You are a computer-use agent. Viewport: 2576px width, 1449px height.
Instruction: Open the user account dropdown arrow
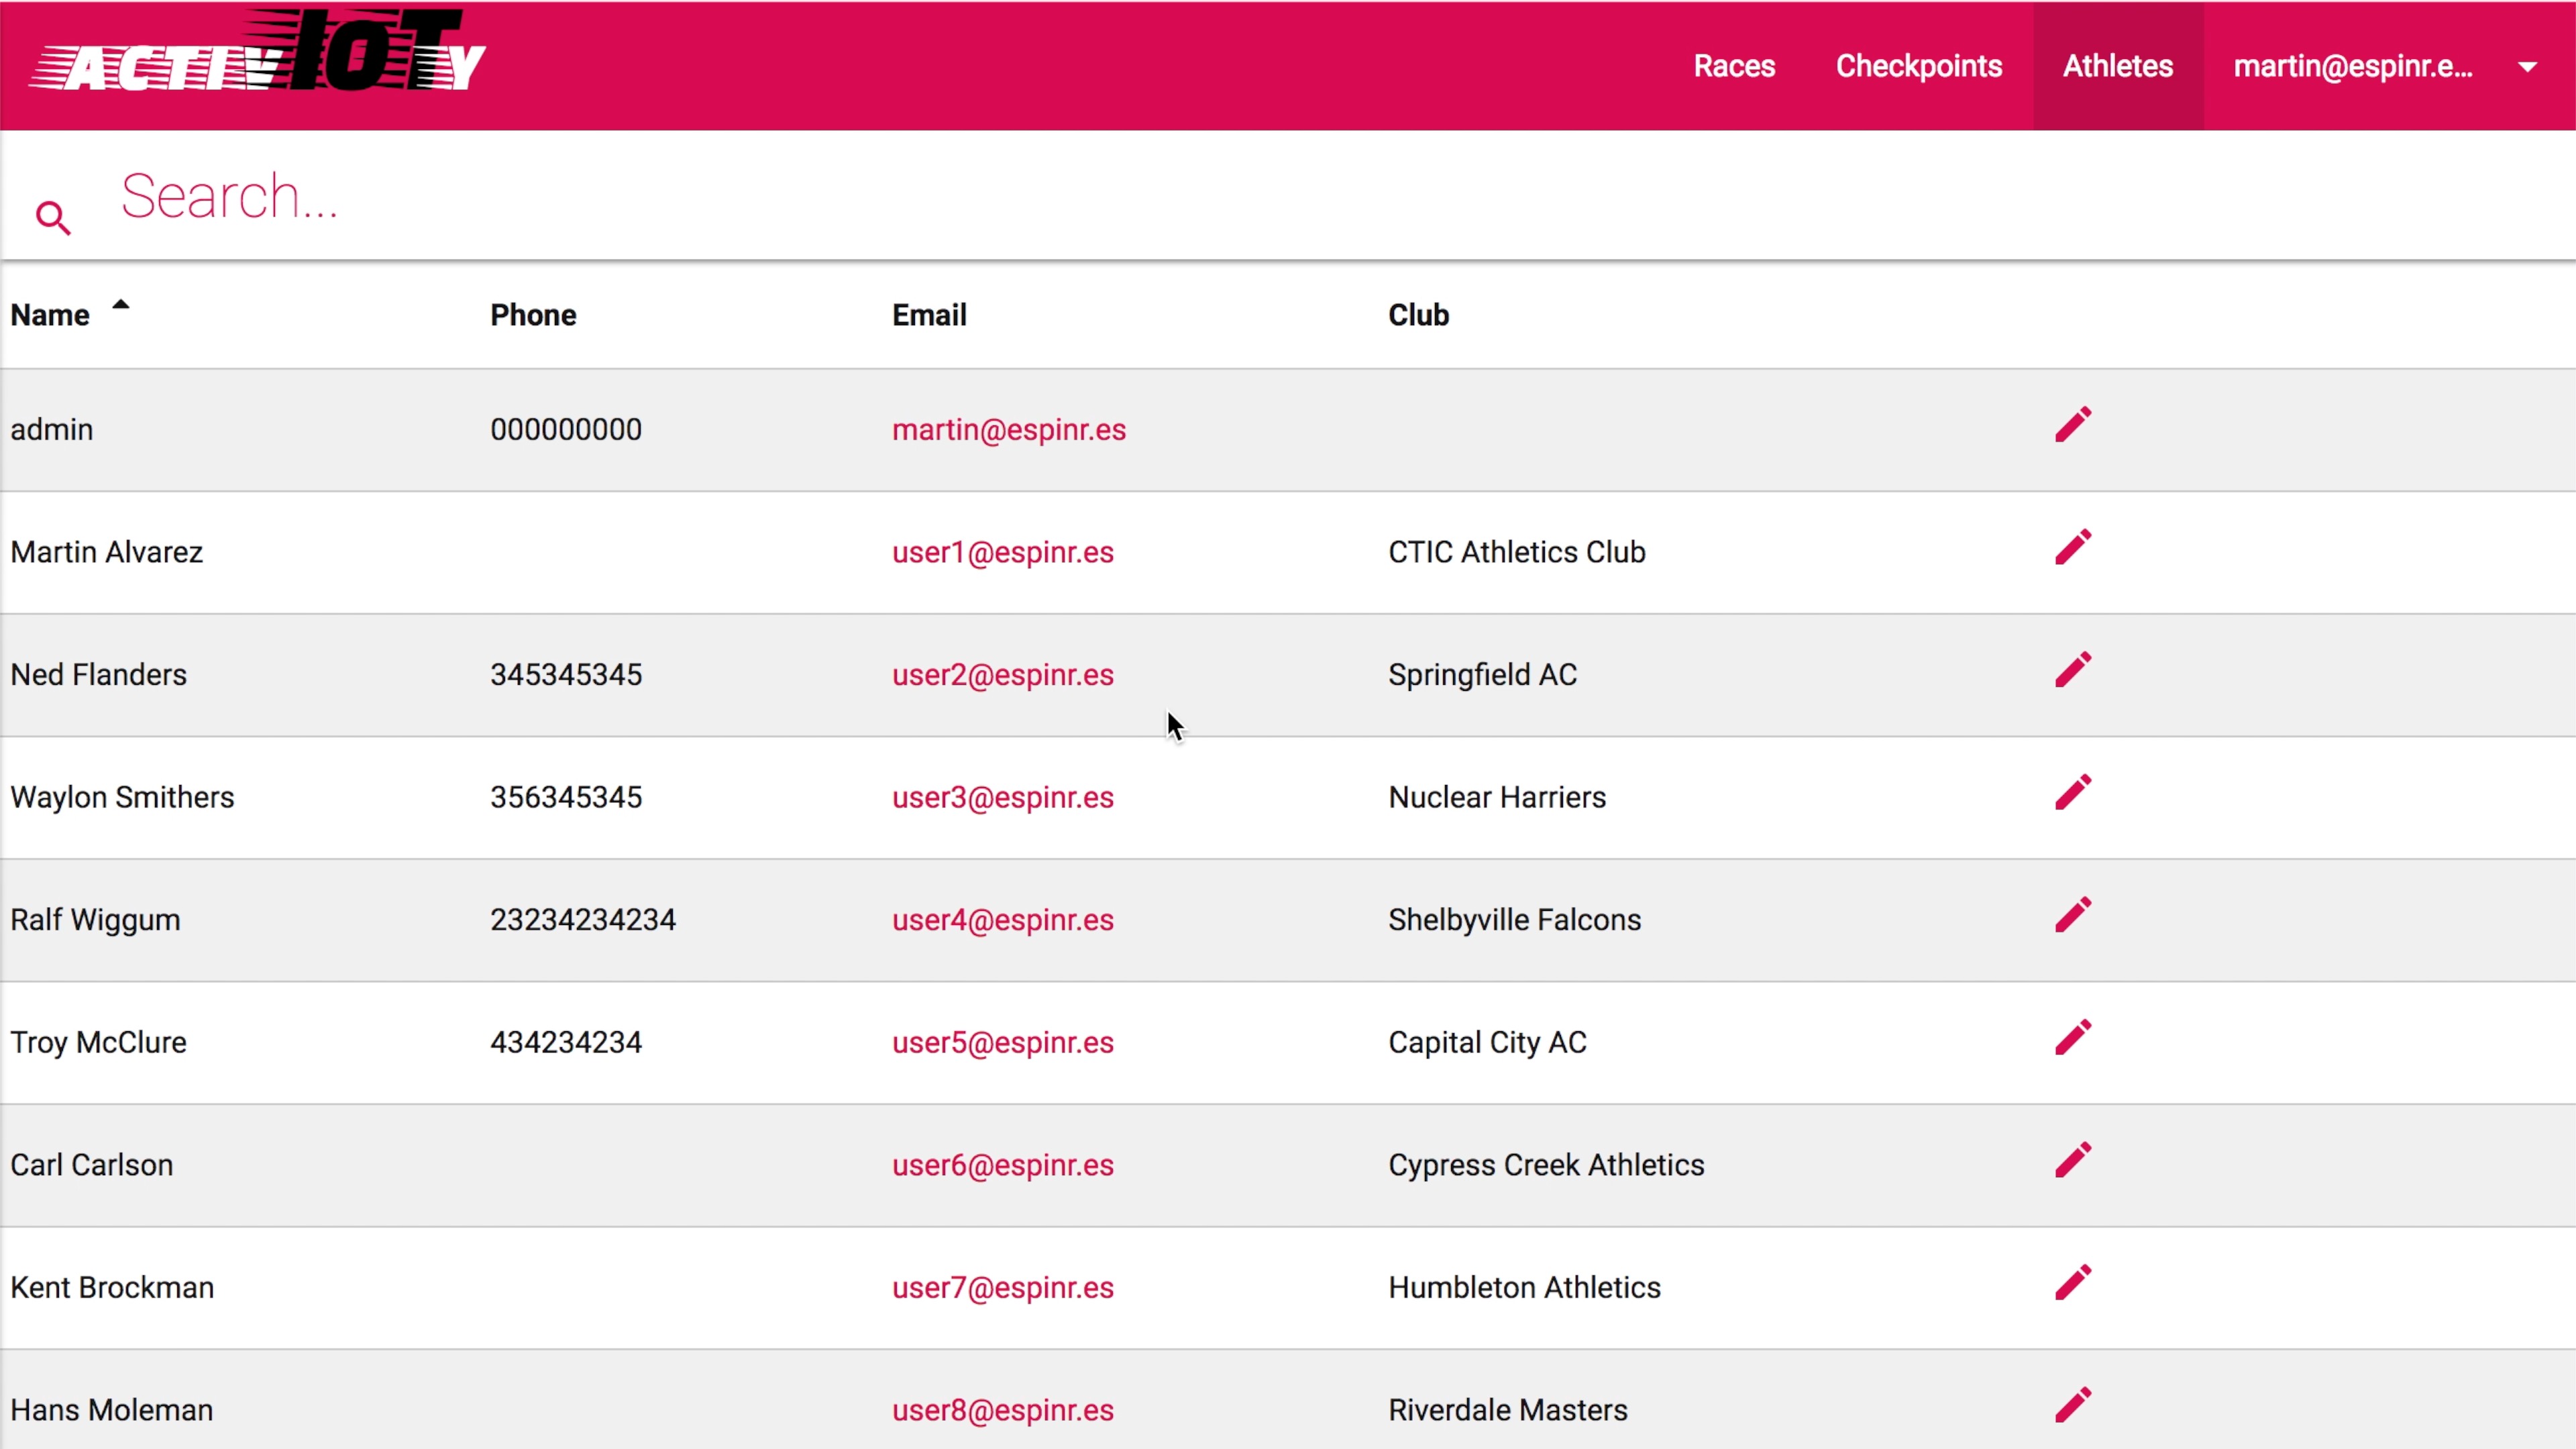[x=2527, y=67]
